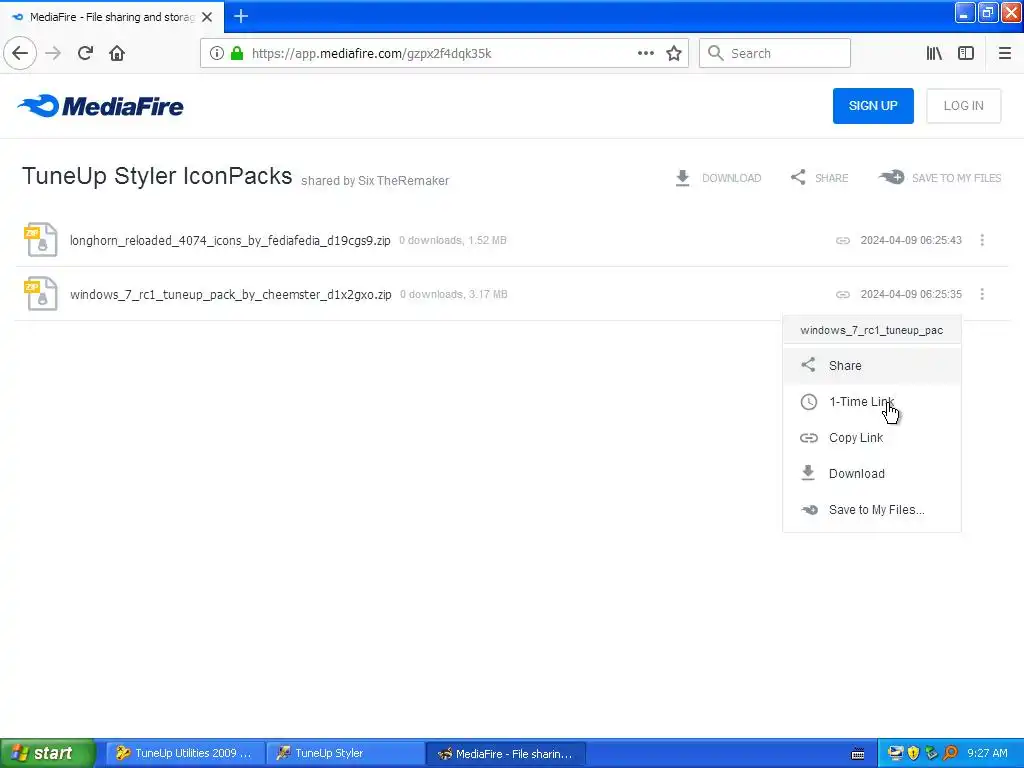Close the MediaFire browser tab
The height and width of the screenshot is (768, 1024).
point(207,17)
